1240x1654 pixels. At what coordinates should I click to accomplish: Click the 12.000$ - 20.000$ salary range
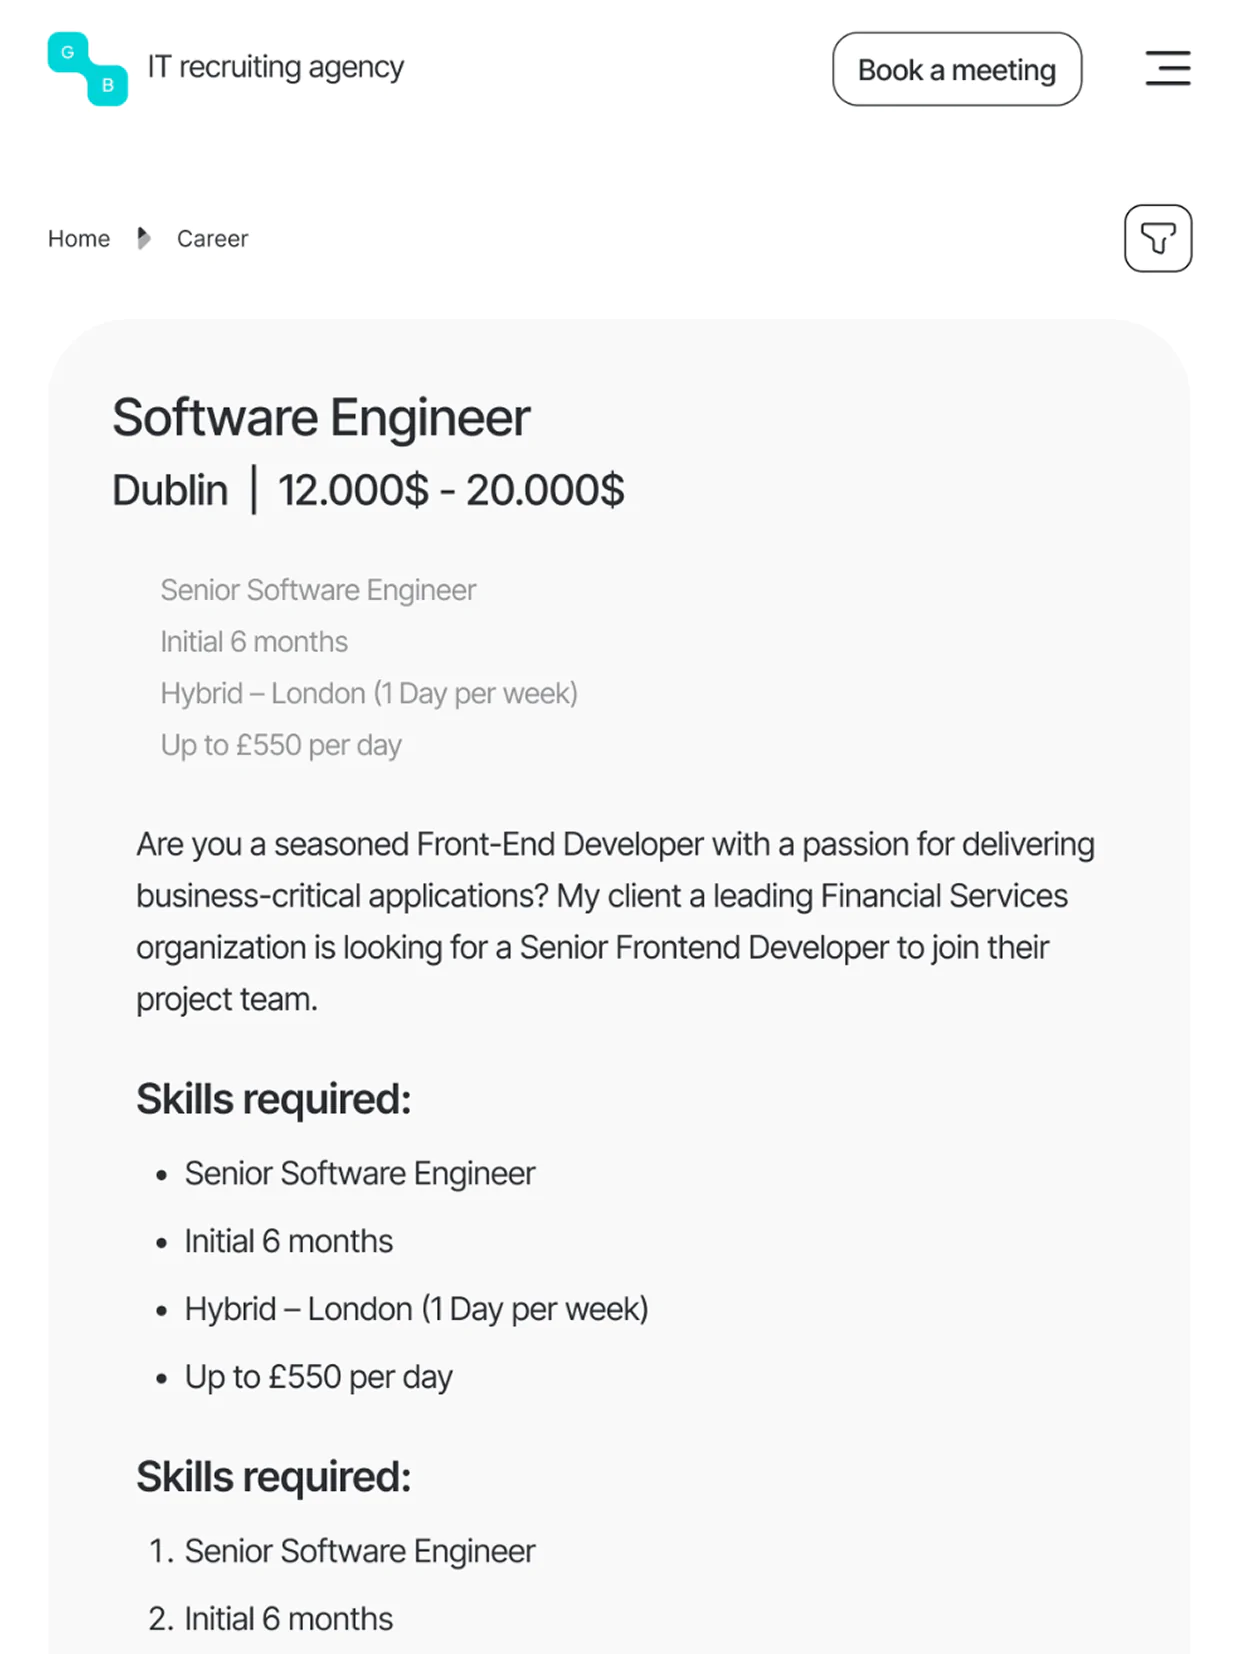tap(451, 490)
